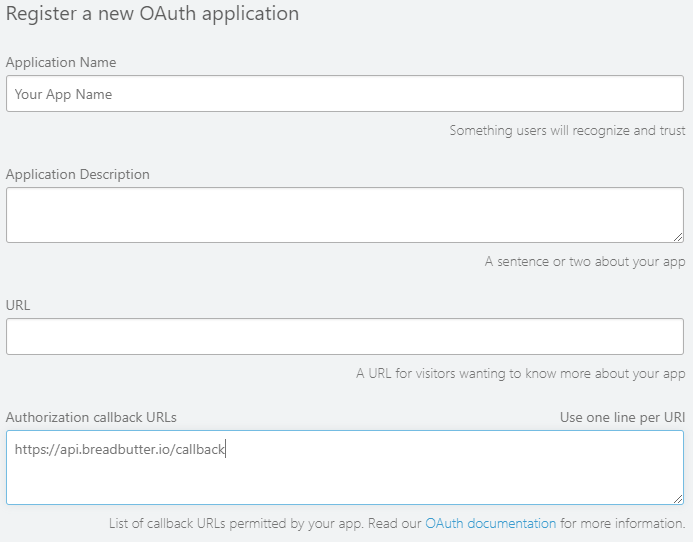This screenshot has width=693, height=542.
Task: Click the URL field label
Action: click(x=18, y=305)
